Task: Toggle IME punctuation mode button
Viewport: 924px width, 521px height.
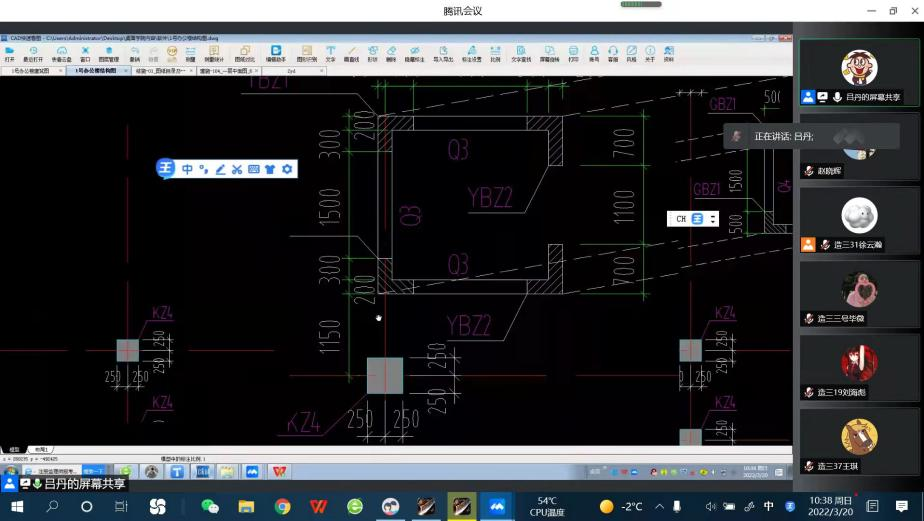Action: coord(204,169)
